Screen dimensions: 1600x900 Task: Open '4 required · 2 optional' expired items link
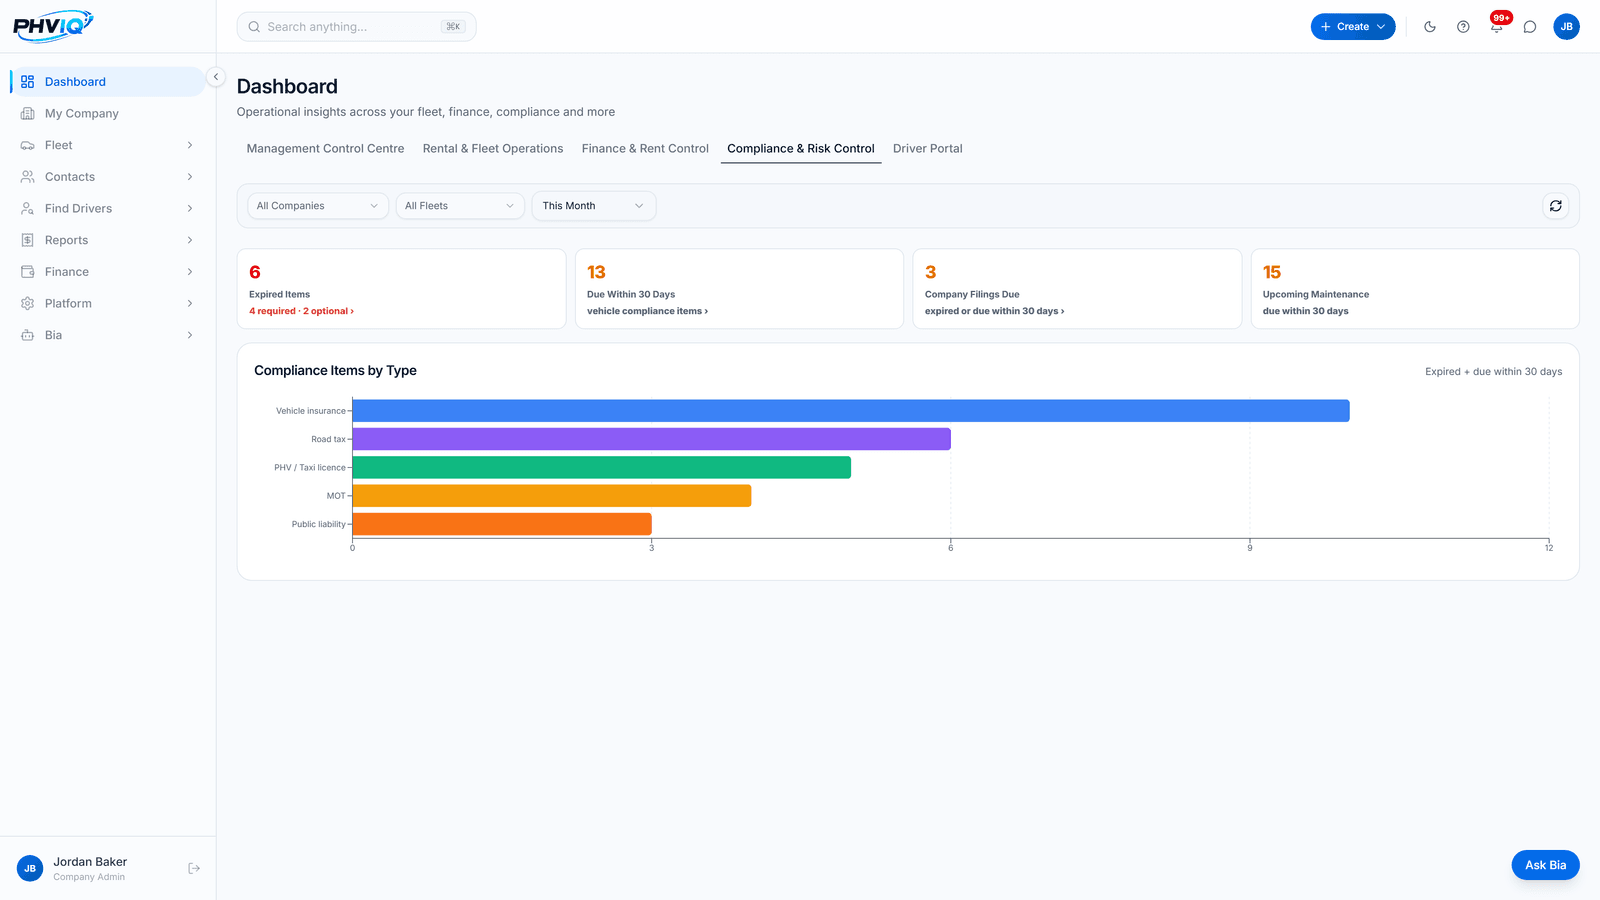pyautogui.click(x=301, y=311)
